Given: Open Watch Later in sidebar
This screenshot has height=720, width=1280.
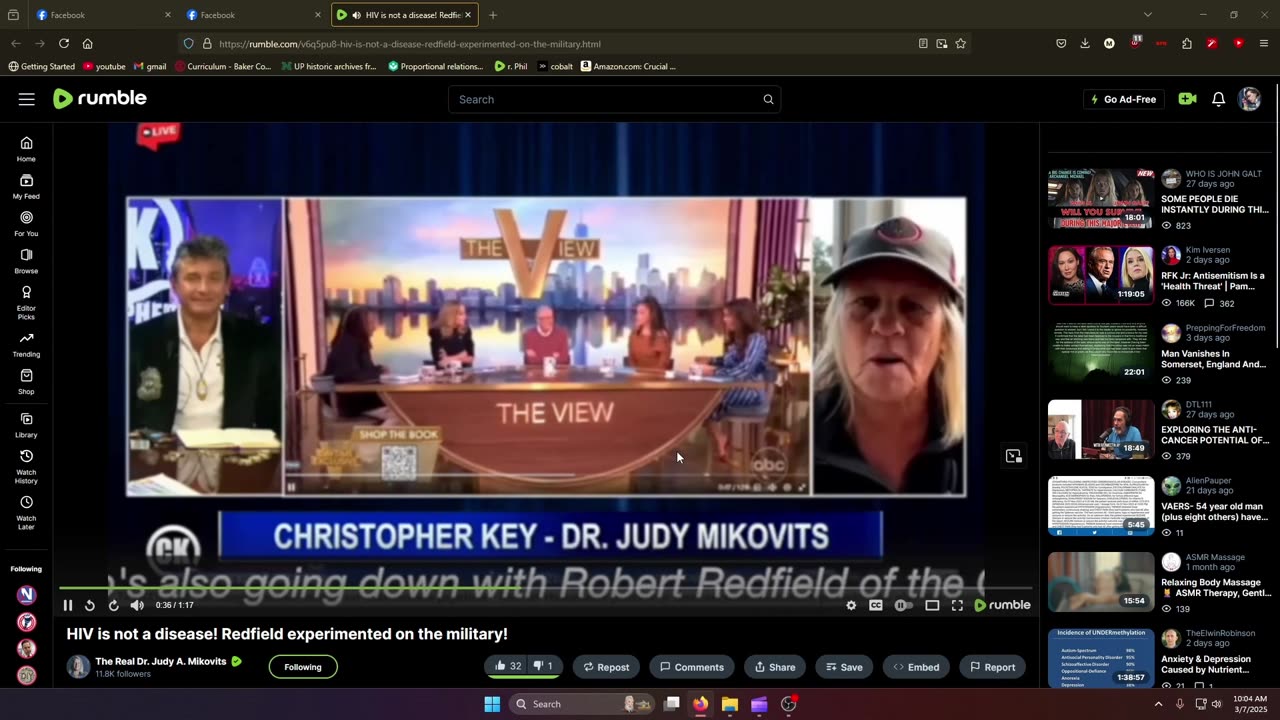Looking at the screenshot, I should point(26,513).
